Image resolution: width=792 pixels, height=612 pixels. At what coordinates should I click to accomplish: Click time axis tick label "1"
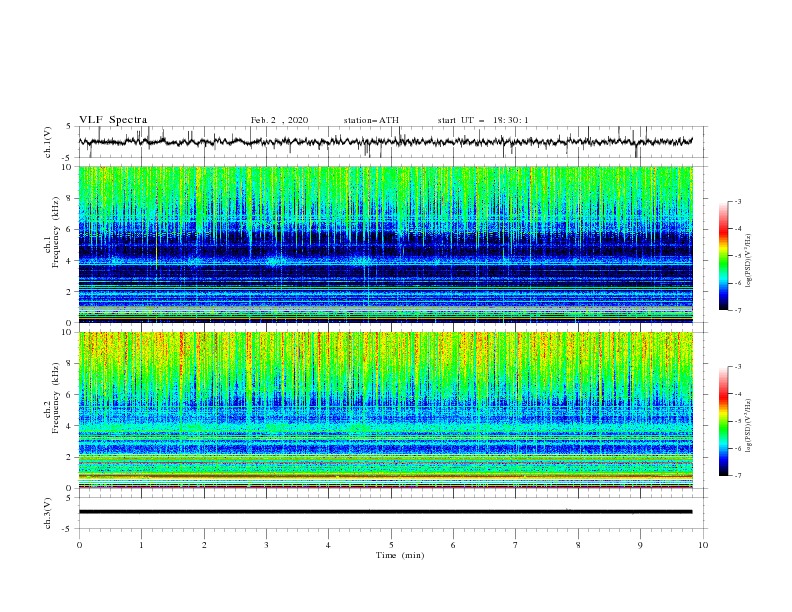pyautogui.click(x=141, y=545)
